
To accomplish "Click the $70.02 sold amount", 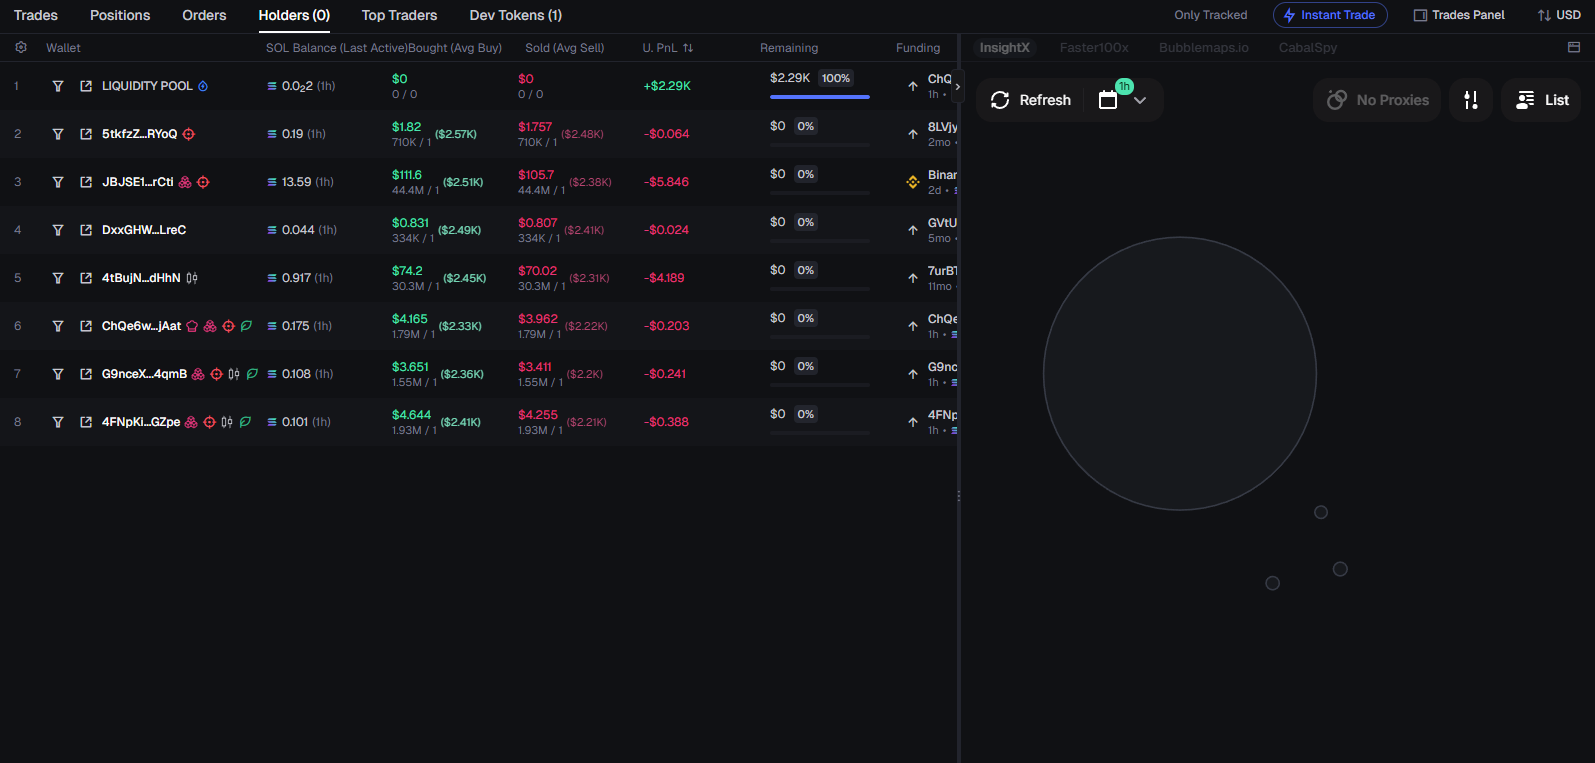I will [537, 271].
